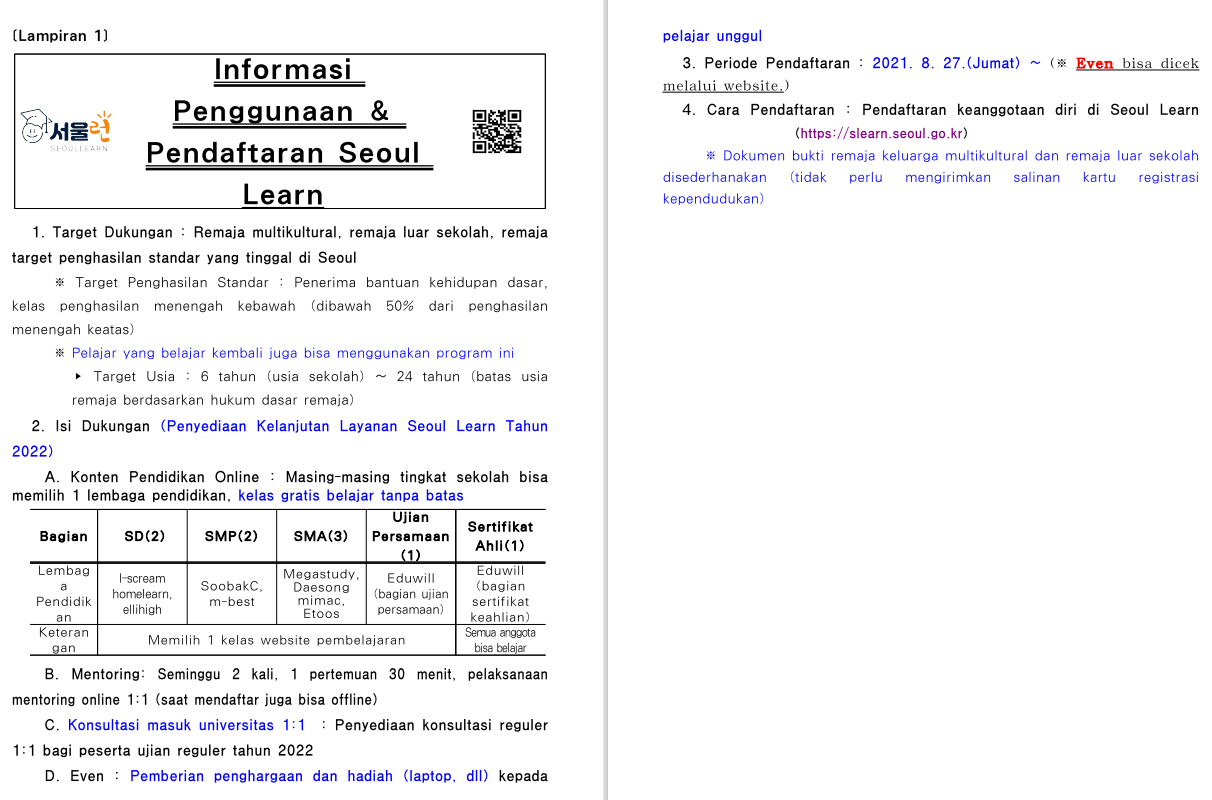The width and height of the screenshot is (1212, 800).
Task: Select the '2. Isi Dukungan' heading
Action: coord(91,426)
